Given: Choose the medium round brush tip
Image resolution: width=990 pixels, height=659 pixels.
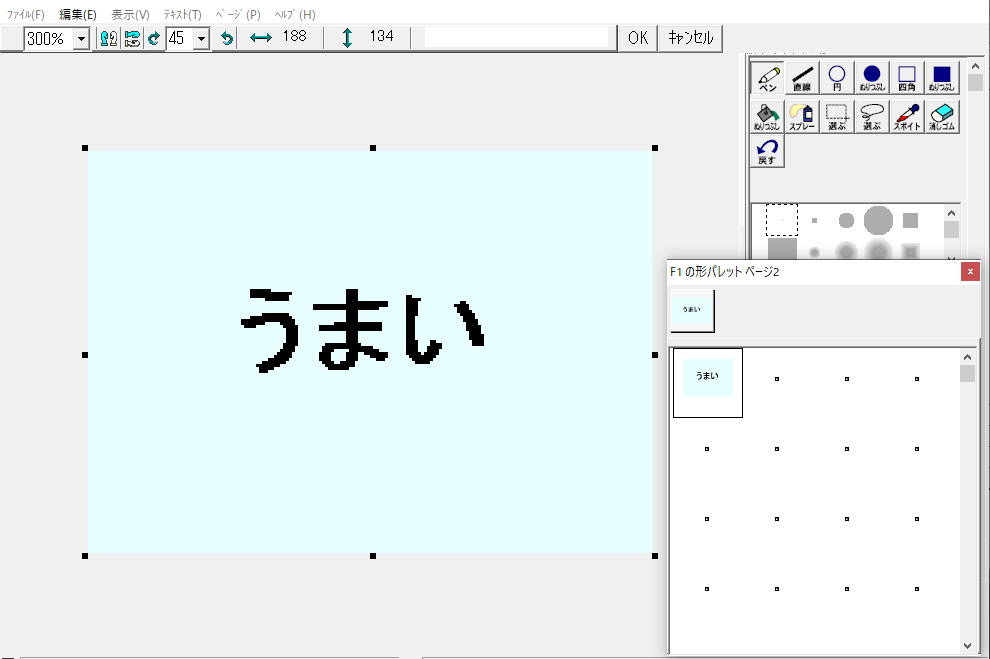Looking at the screenshot, I should [x=846, y=220].
